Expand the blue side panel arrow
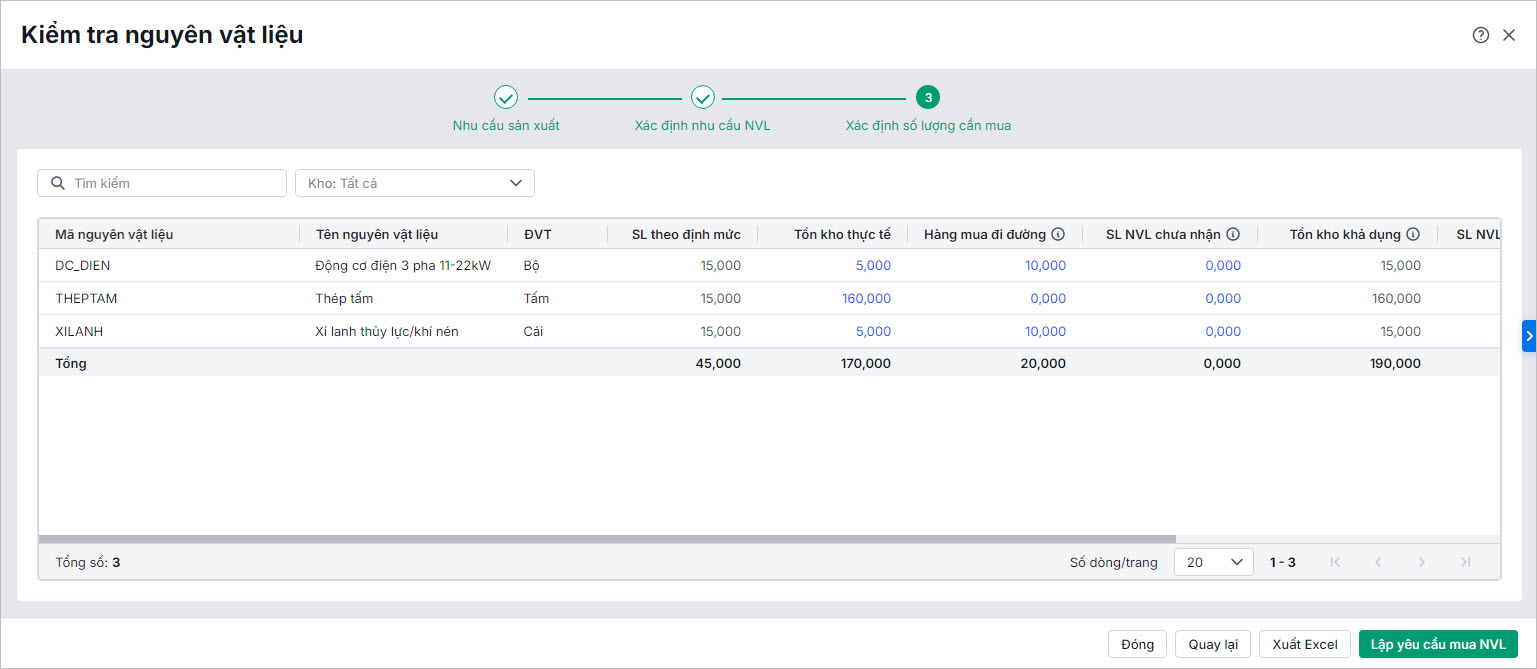1537x669 pixels. tap(1528, 336)
